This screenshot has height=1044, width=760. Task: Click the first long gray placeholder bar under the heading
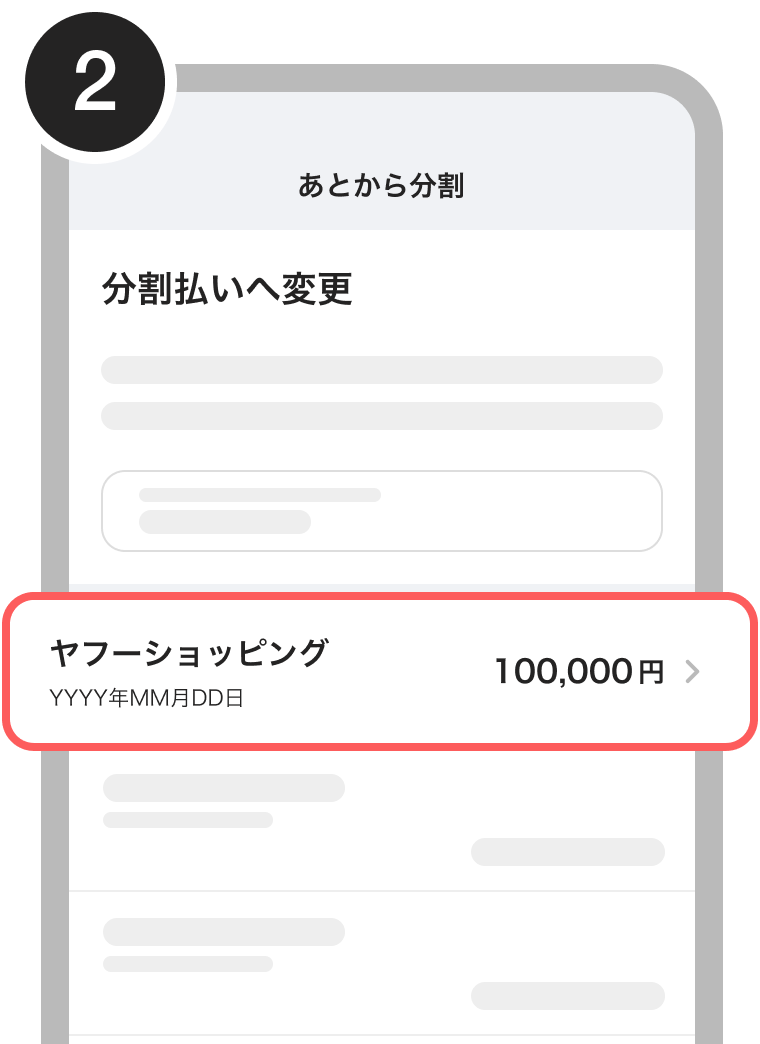click(382, 370)
